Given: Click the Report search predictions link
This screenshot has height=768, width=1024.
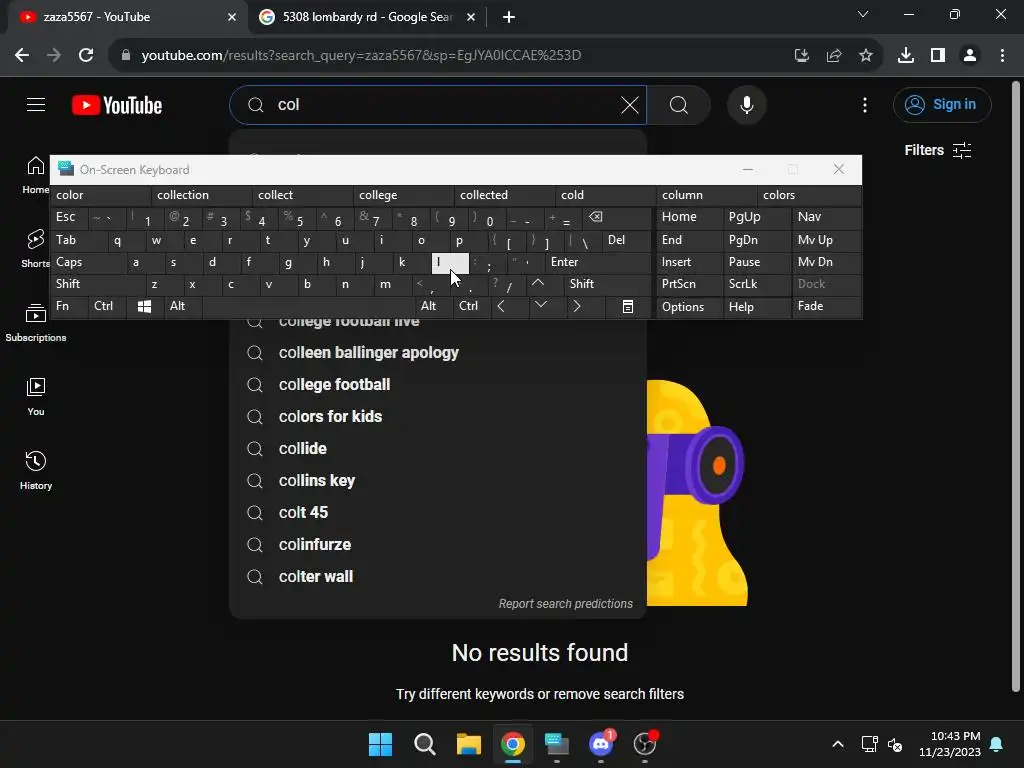Looking at the screenshot, I should (566, 604).
